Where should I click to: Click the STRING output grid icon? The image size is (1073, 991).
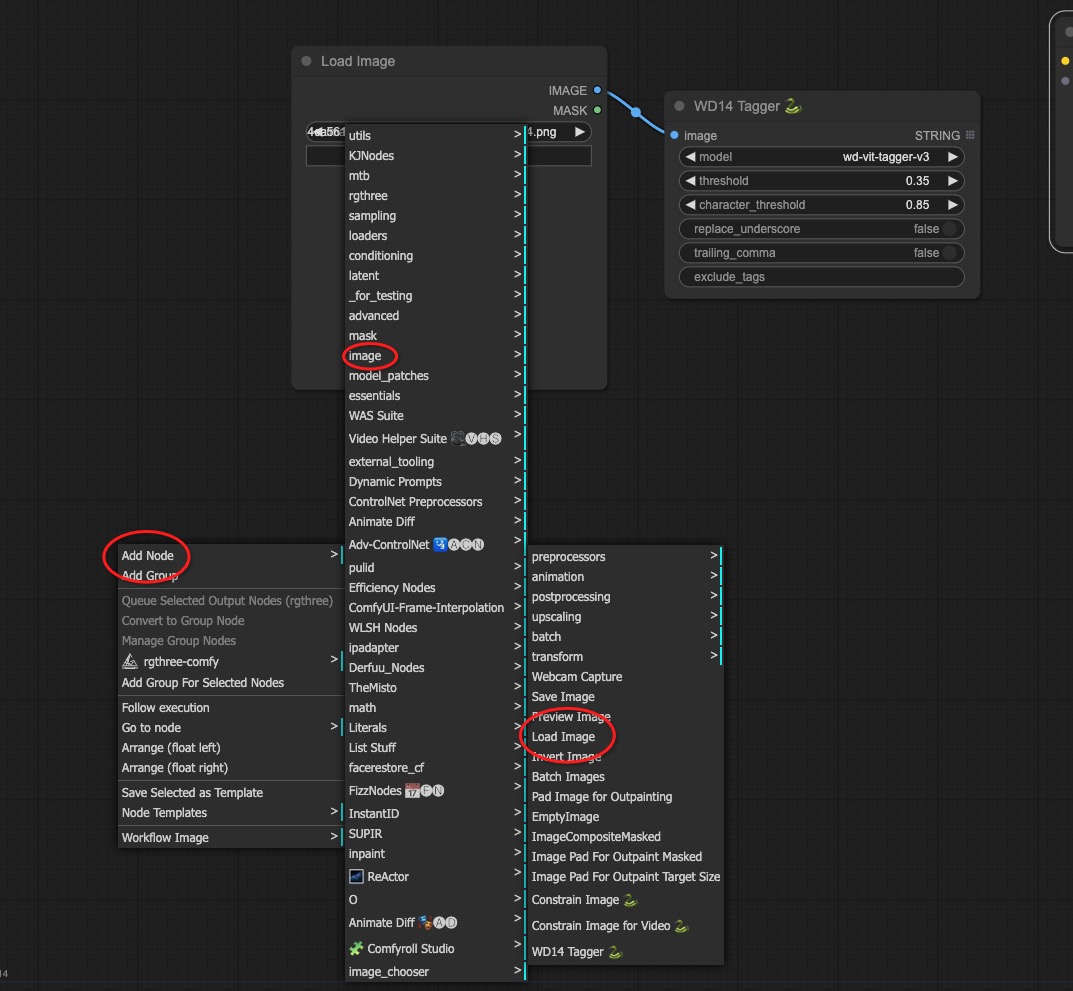(x=970, y=136)
